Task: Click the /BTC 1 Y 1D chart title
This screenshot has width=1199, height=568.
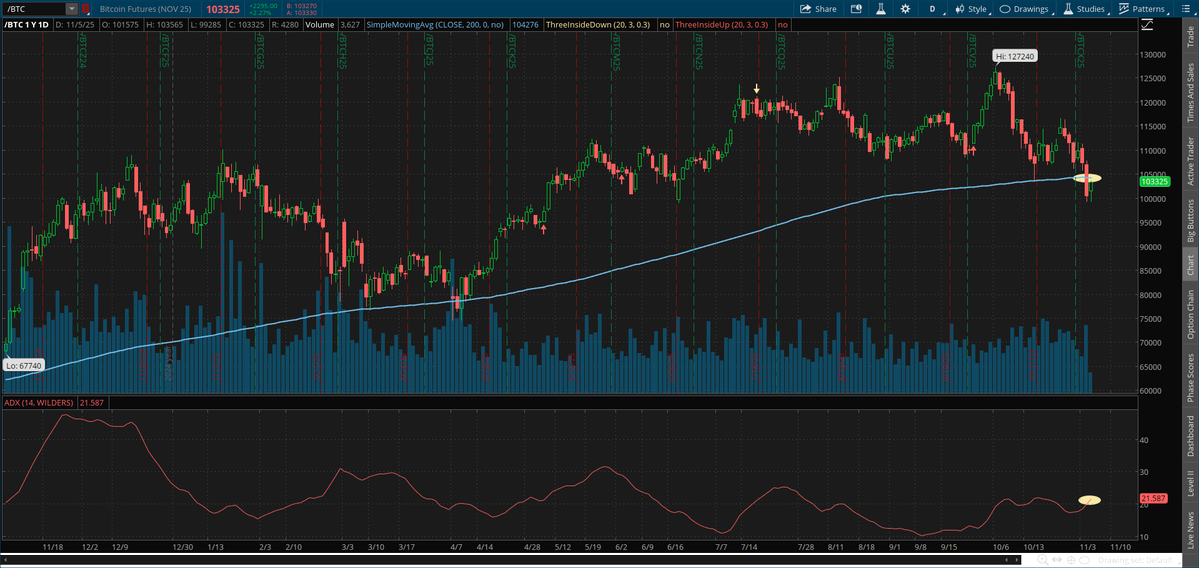Action: pos(28,24)
